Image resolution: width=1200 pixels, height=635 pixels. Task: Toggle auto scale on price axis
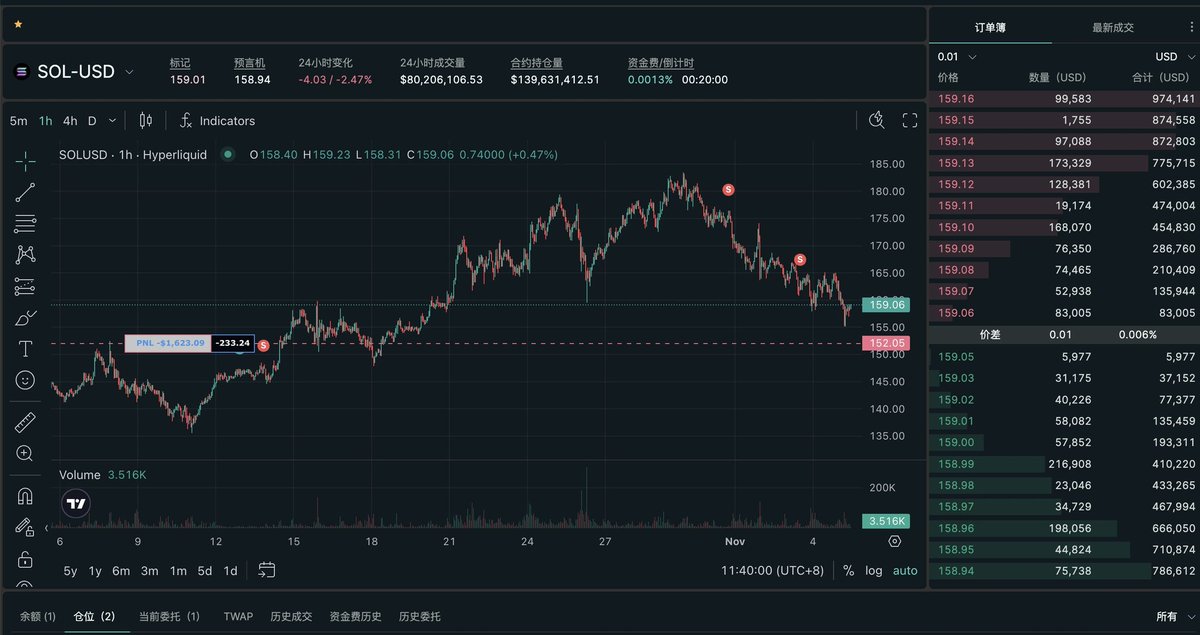click(905, 571)
